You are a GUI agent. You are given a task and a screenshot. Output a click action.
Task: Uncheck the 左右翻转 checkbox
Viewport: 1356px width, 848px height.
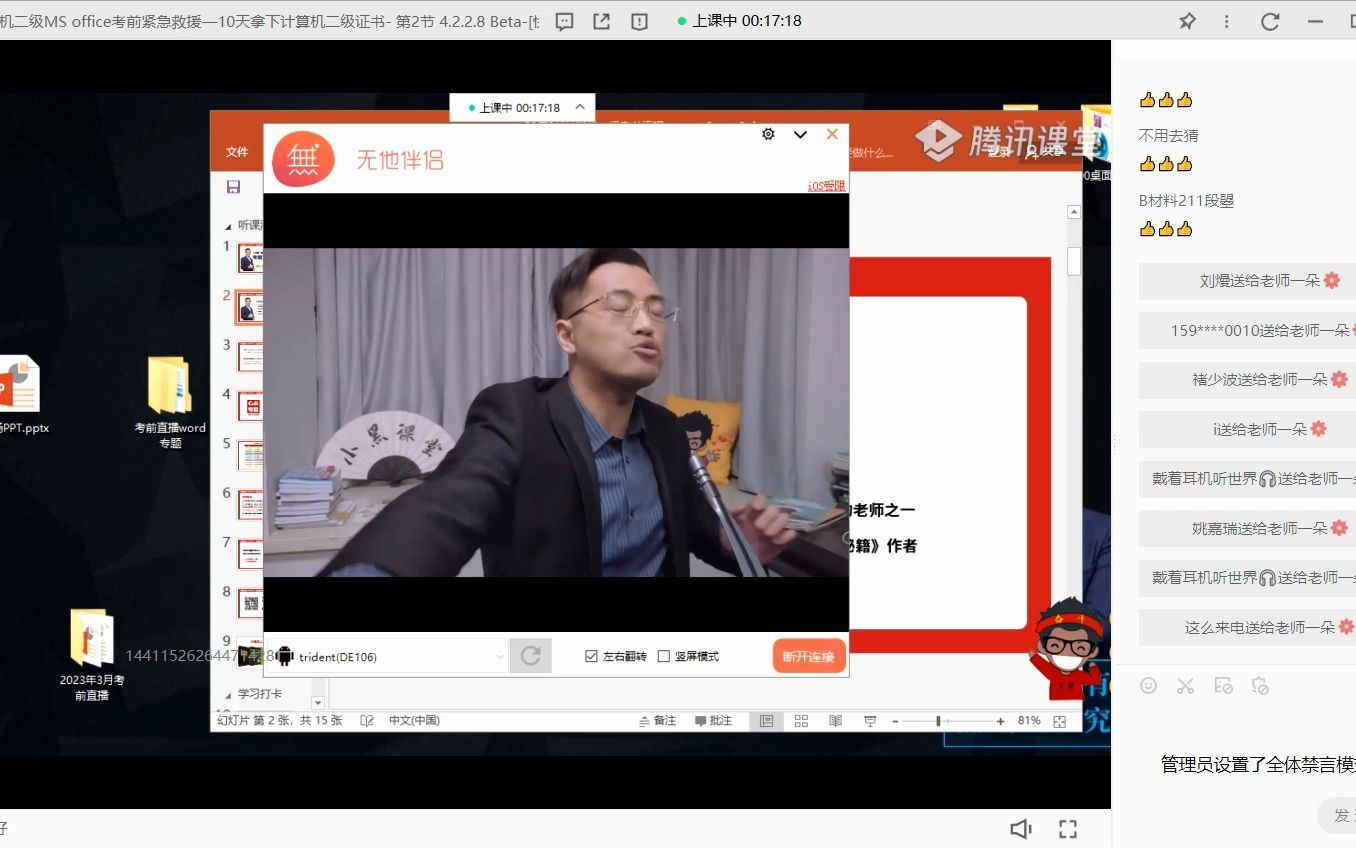[x=592, y=657]
